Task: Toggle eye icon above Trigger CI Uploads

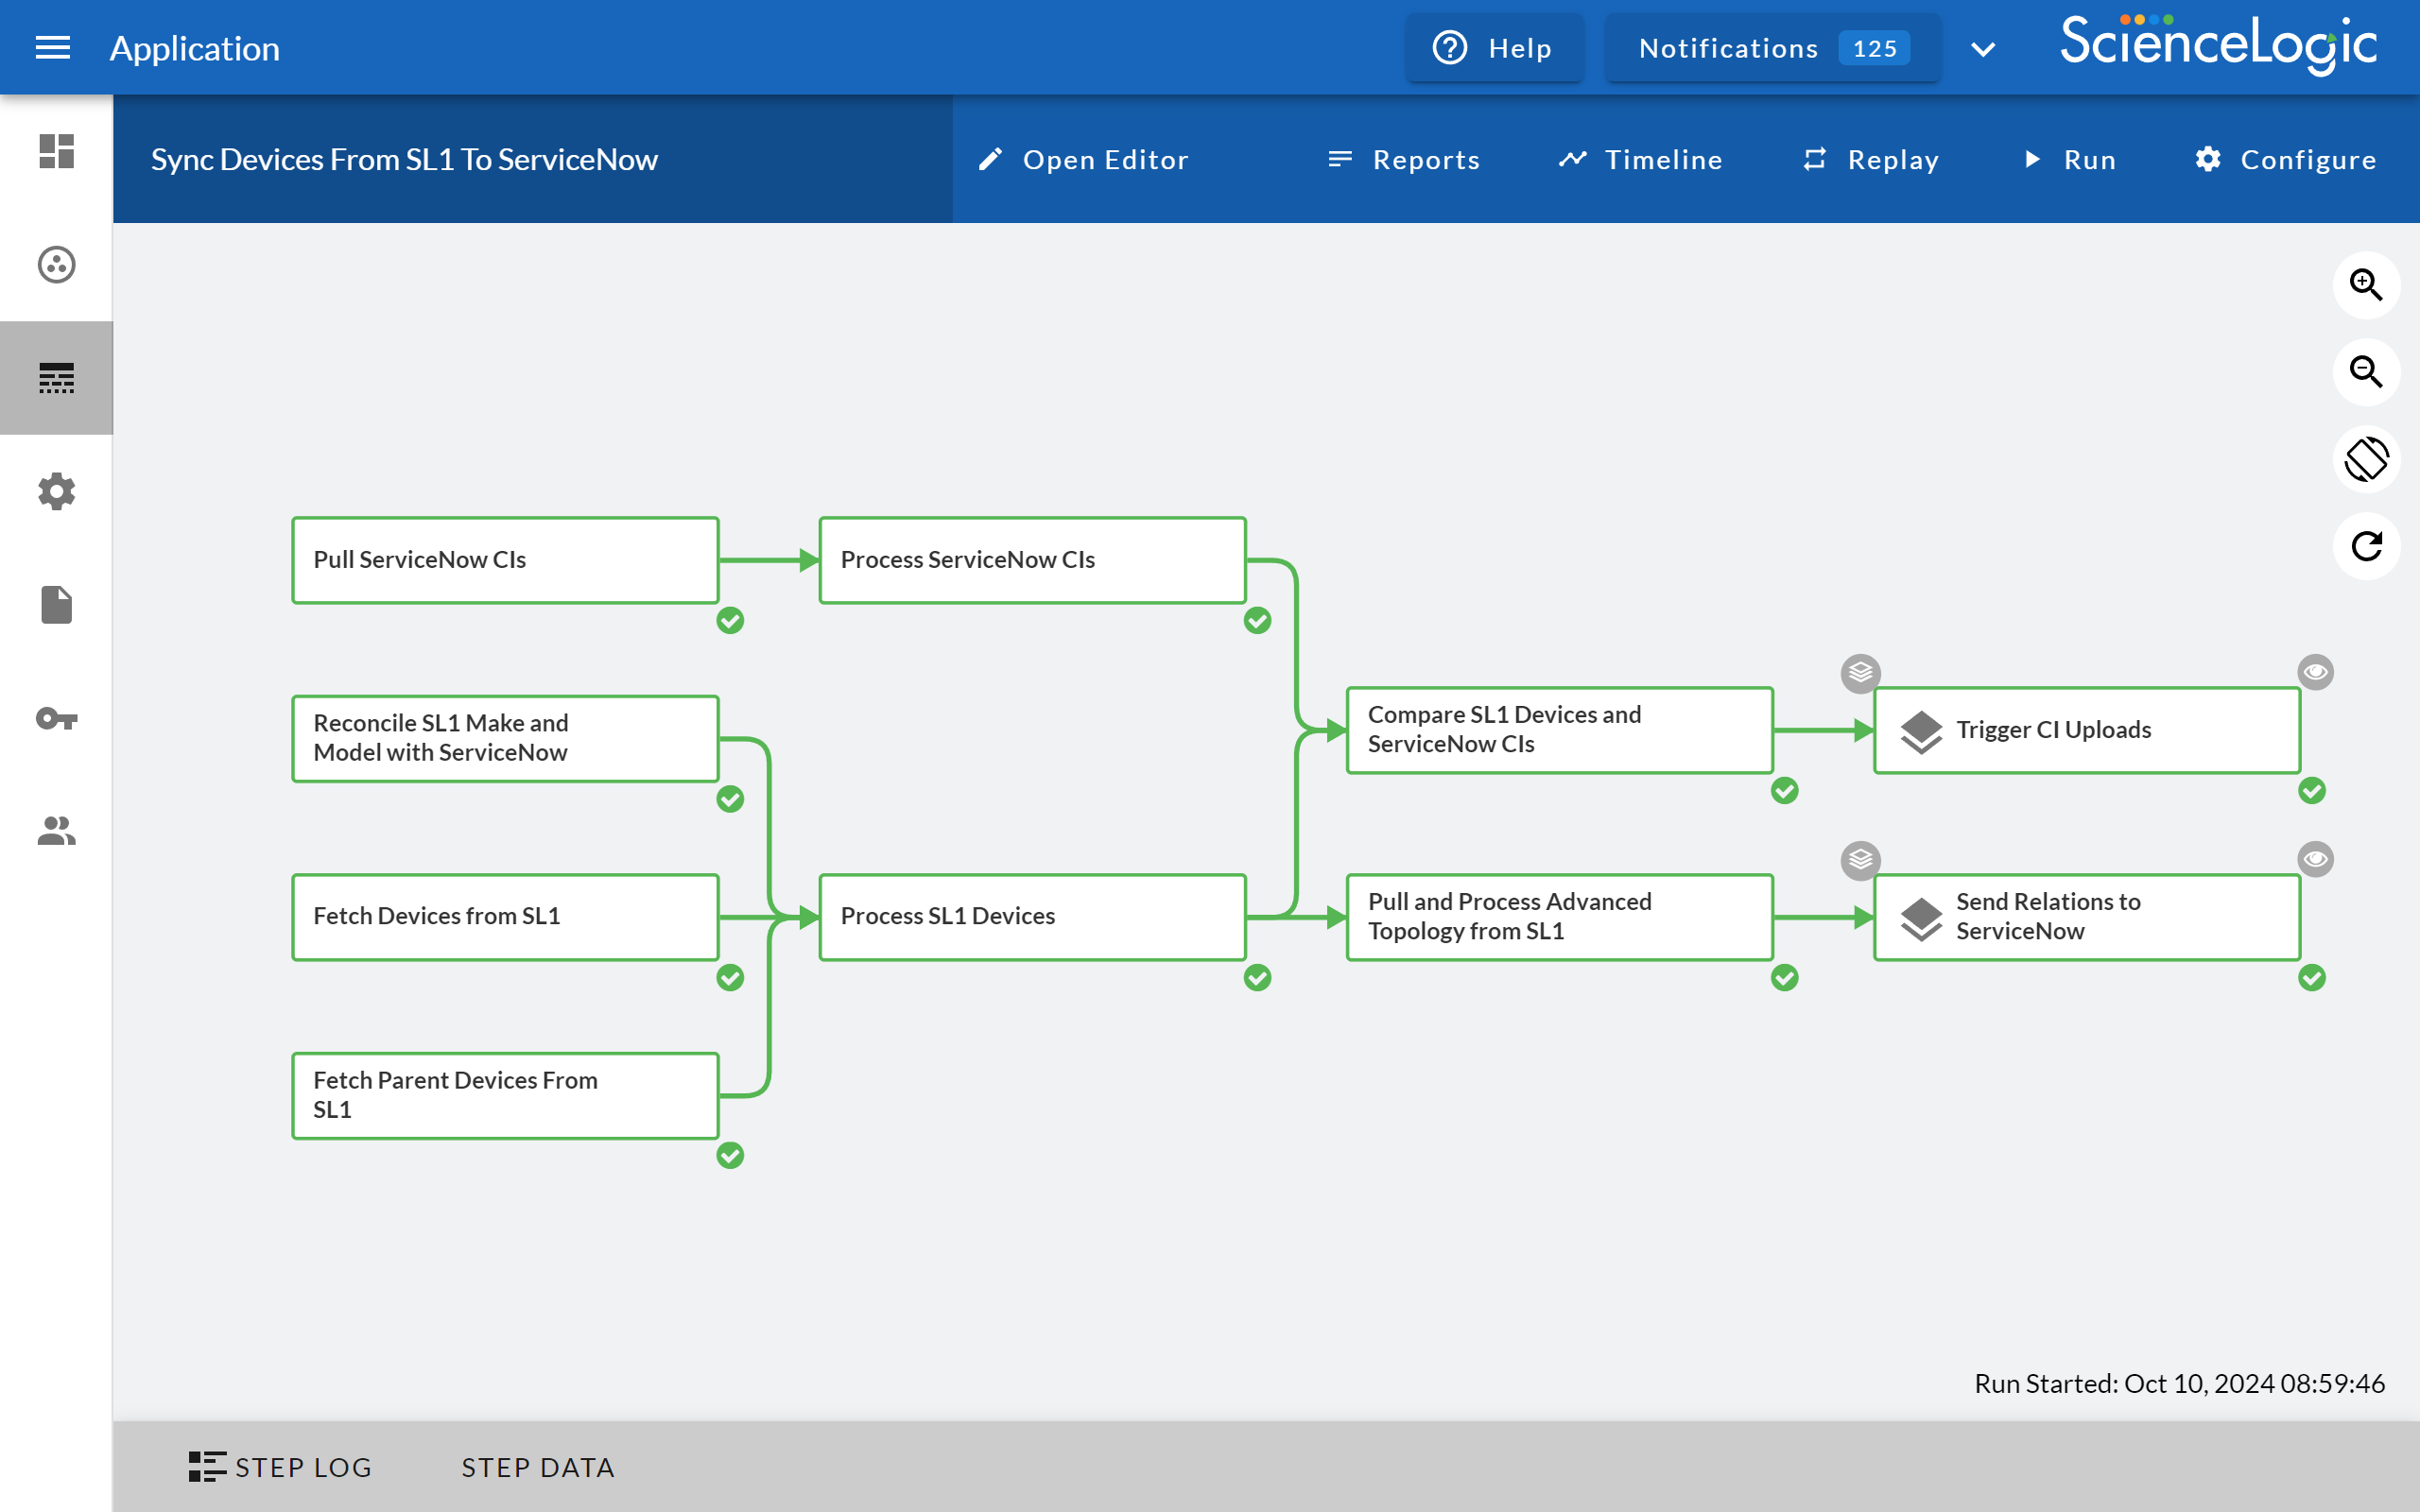Action: pos(2316,672)
